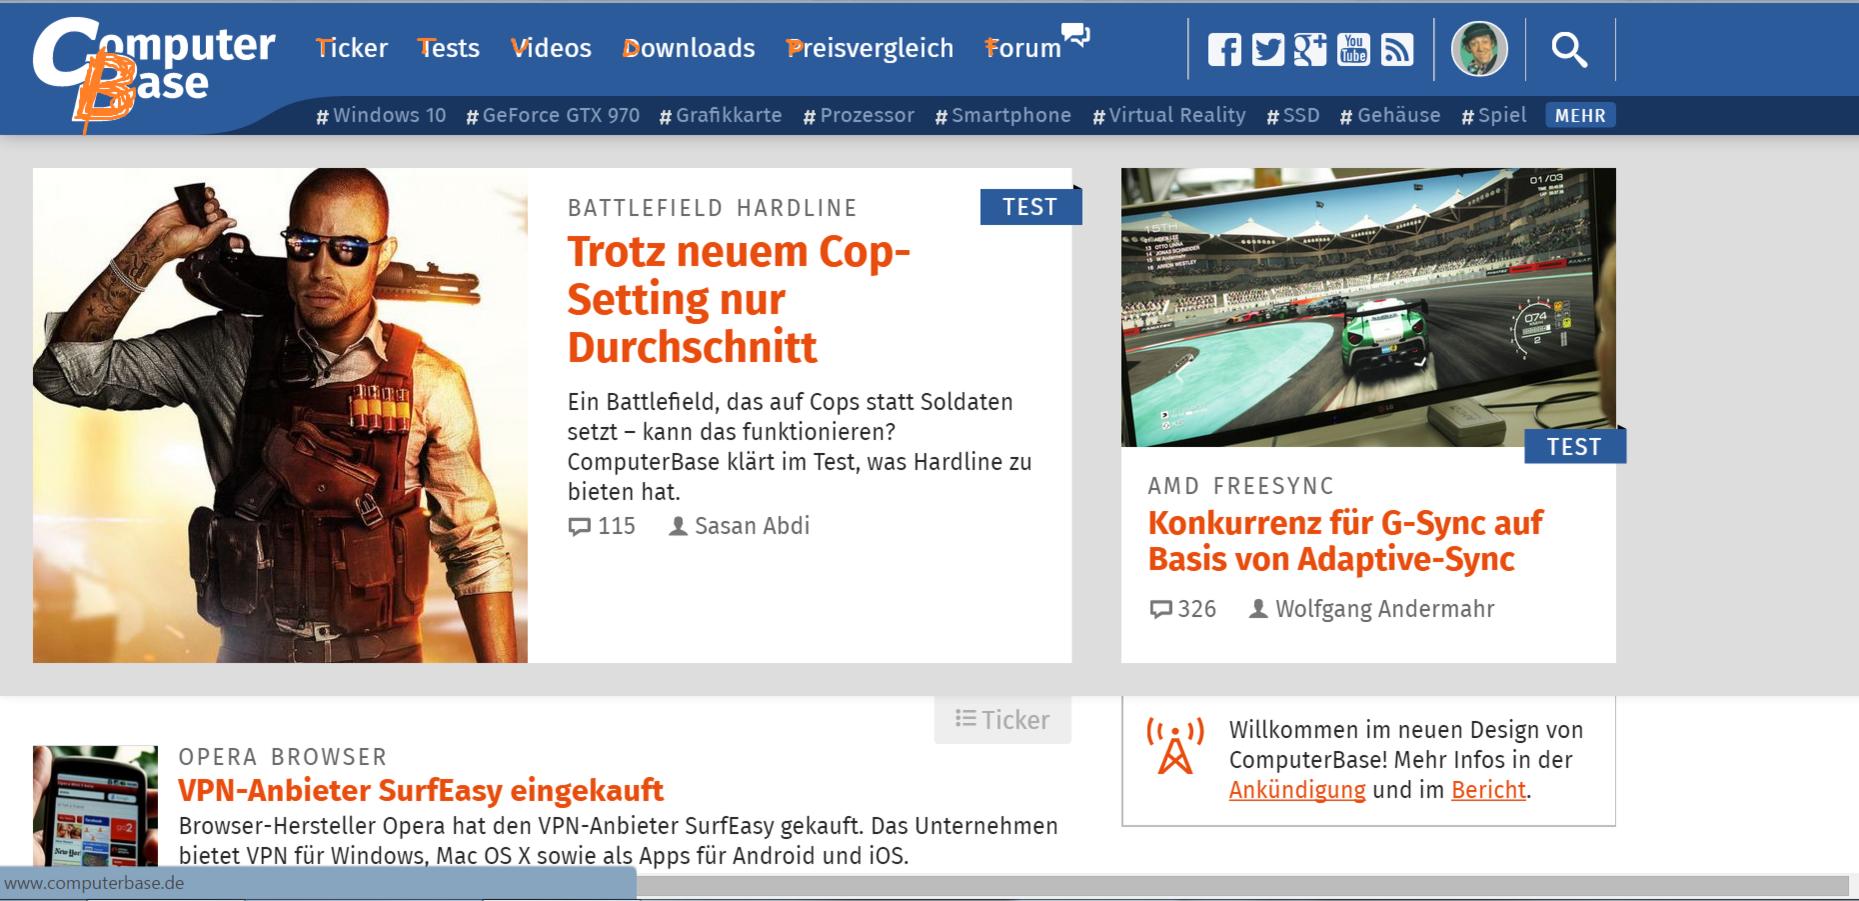Click the Battlefield article teaser text
This screenshot has width=1859, height=901.
(799, 447)
